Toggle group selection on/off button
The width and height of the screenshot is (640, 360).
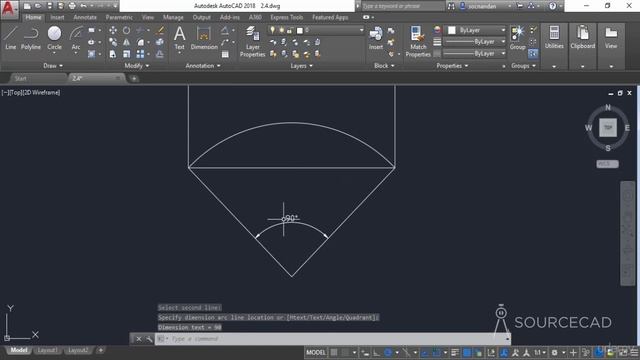pos(533,54)
